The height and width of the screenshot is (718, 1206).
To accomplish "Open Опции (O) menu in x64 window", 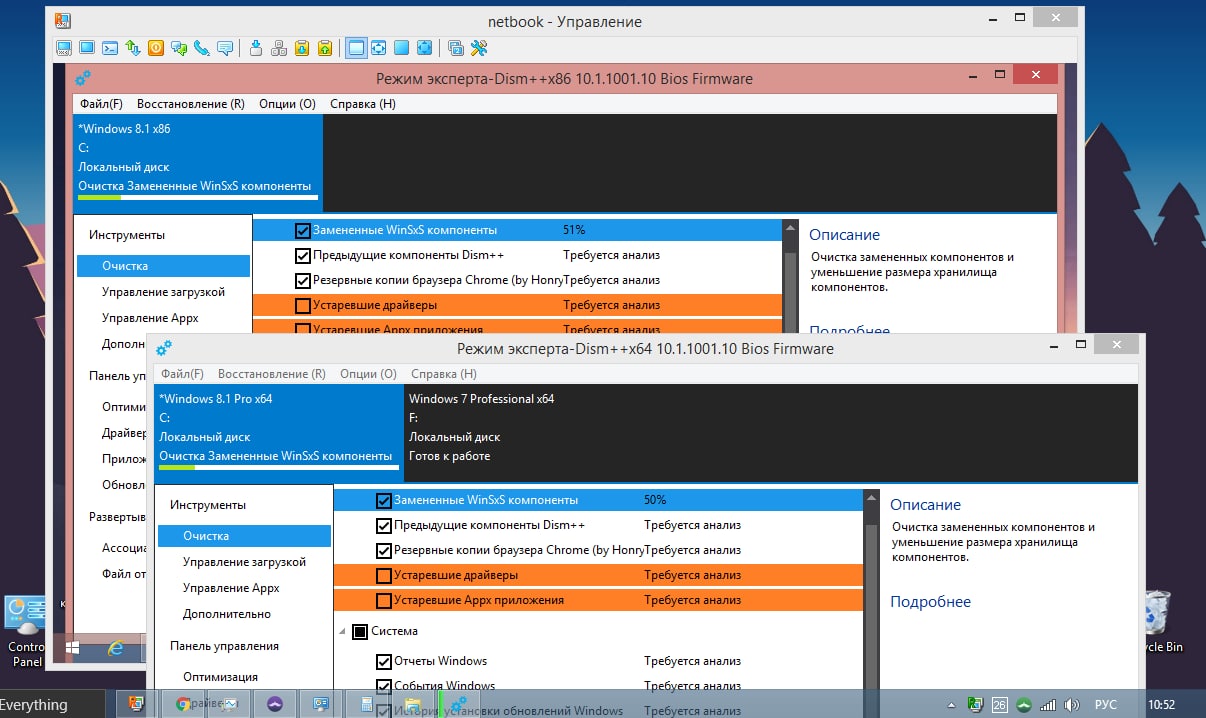I will tap(368, 374).
